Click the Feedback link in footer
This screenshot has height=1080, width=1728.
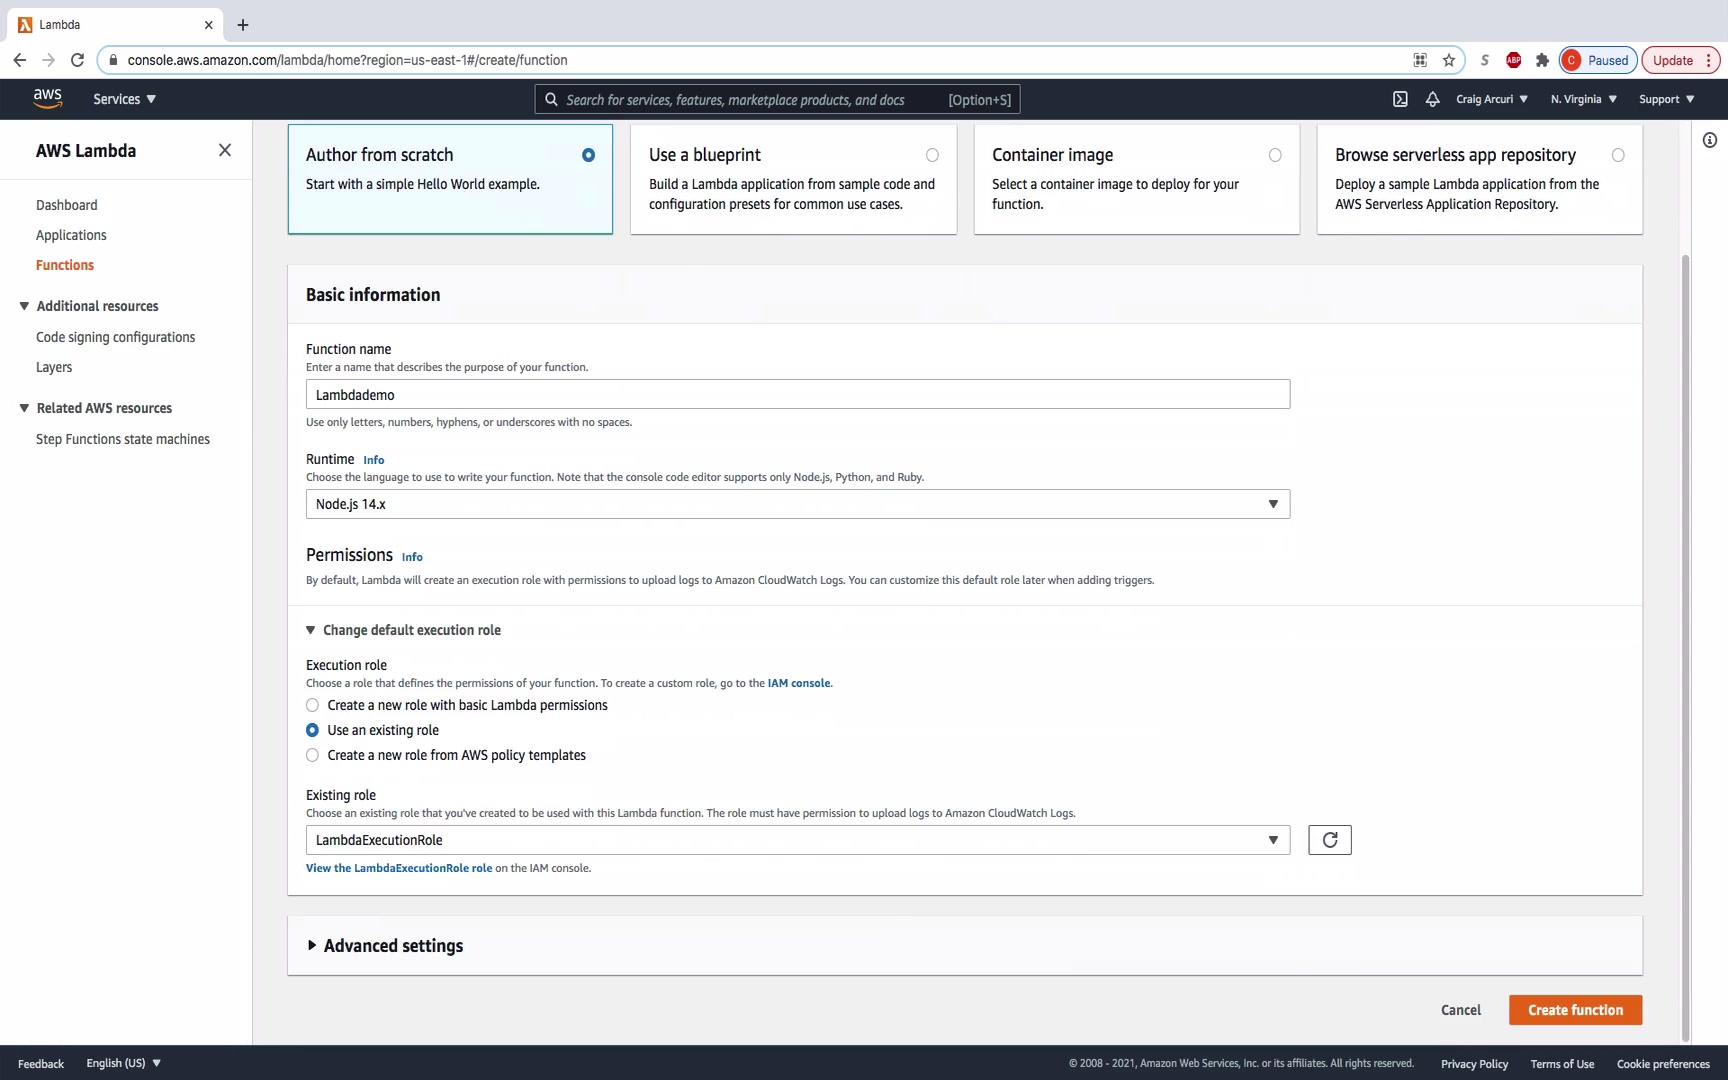(x=41, y=1064)
